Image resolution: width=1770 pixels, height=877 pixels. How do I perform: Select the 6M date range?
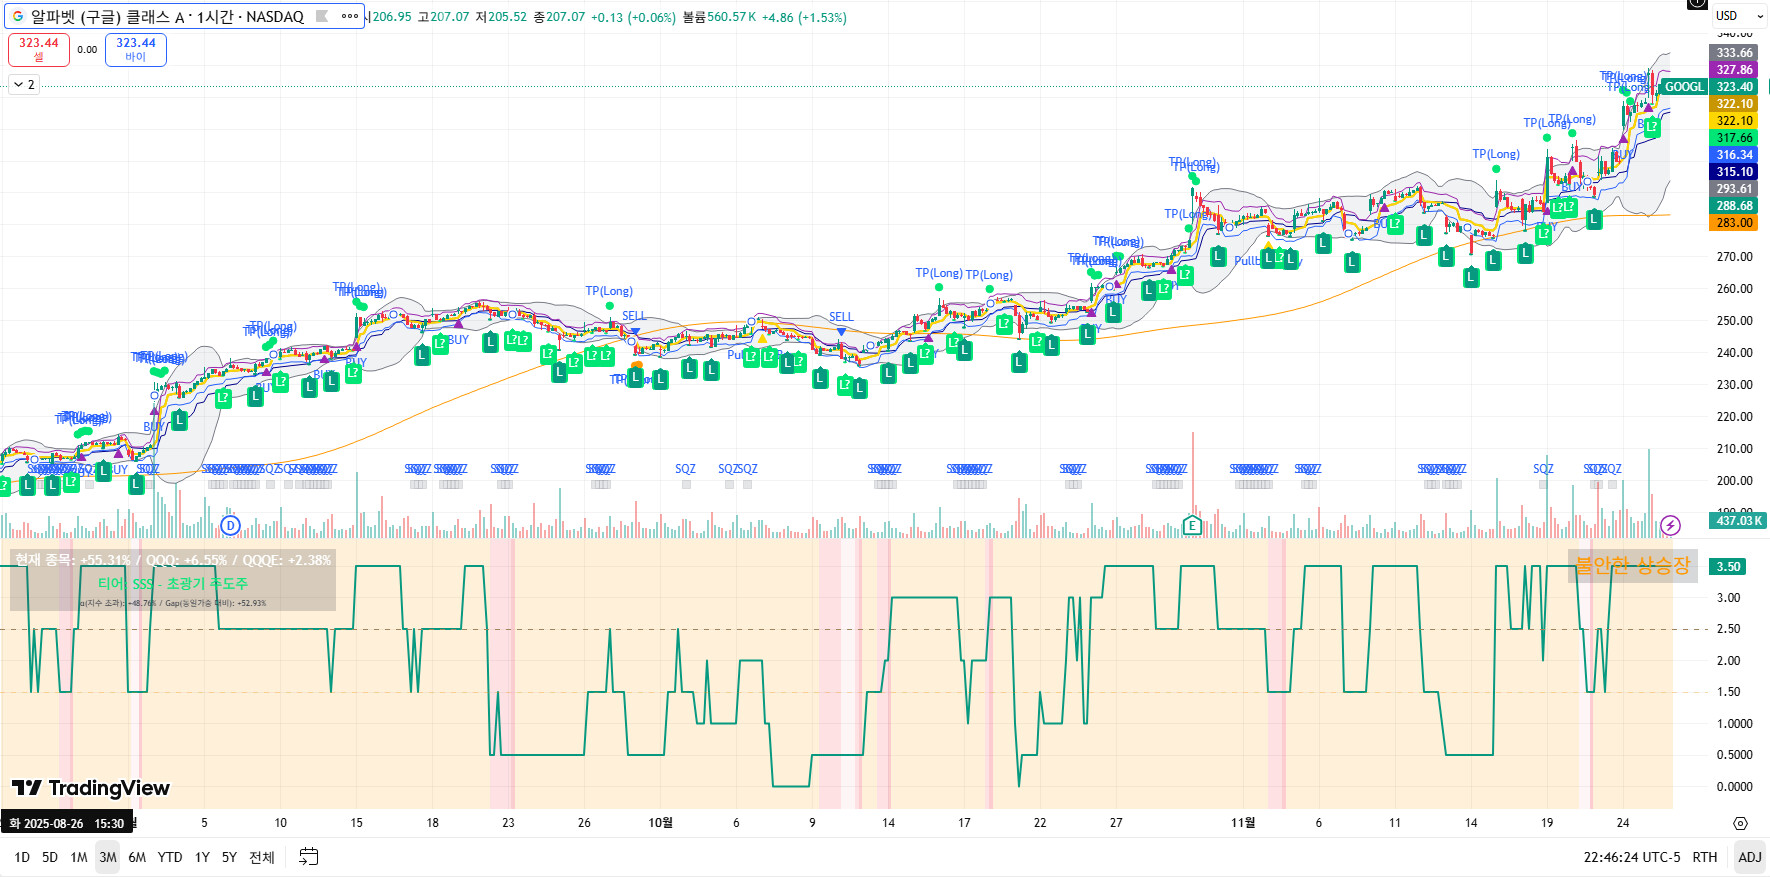click(137, 857)
